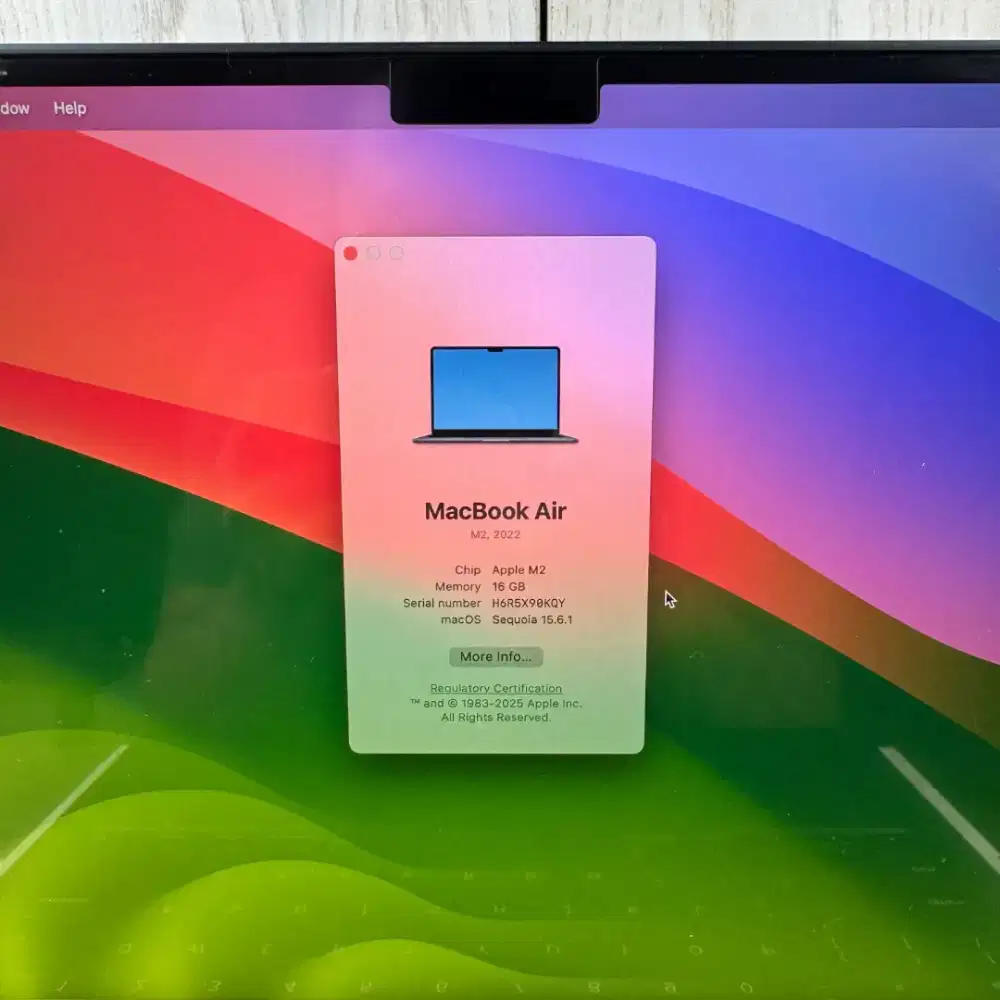Click the Memory label
Image resolution: width=1000 pixels, height=1000 pixels.
(457, 587)
